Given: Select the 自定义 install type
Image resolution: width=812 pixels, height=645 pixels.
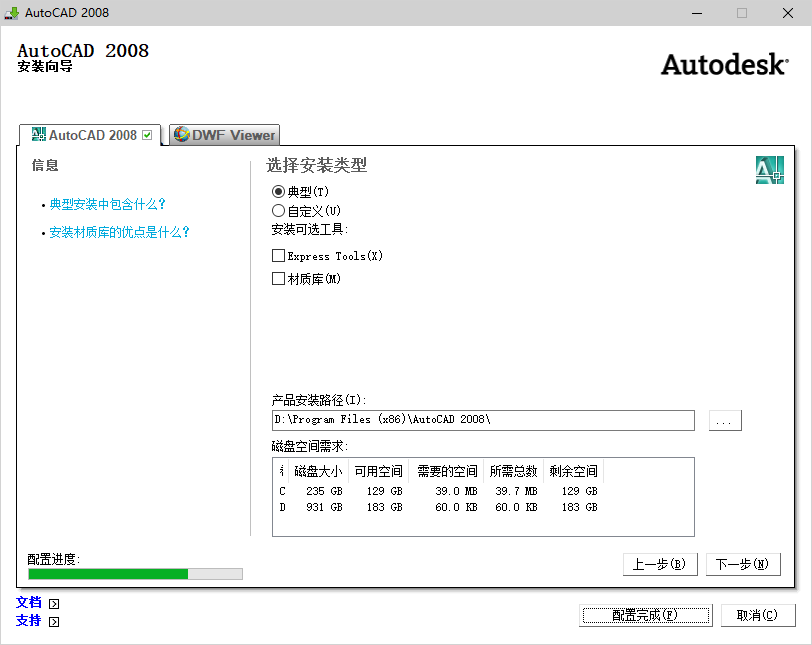Looking at the screenshot, I should pos(276,210).
